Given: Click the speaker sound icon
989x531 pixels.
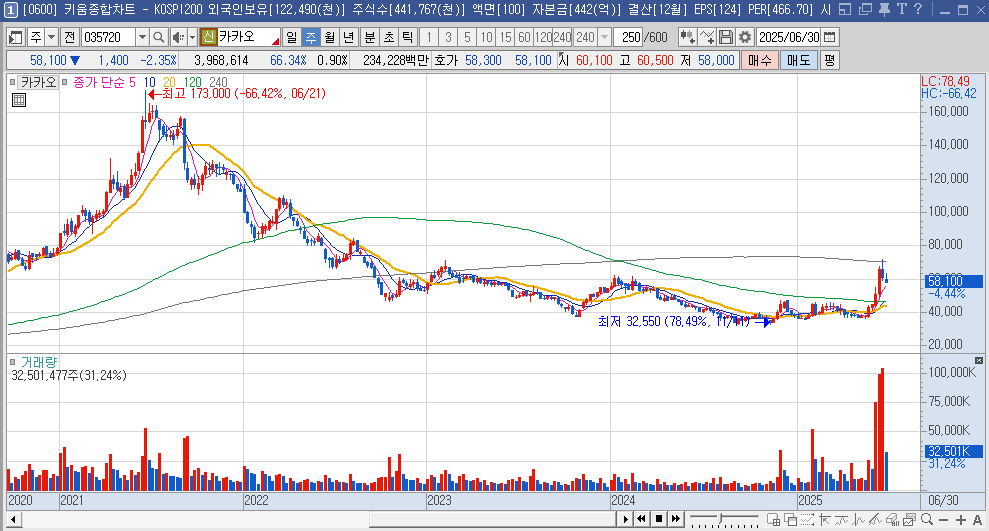Looking at the screenshot, I should pos(178,37).
